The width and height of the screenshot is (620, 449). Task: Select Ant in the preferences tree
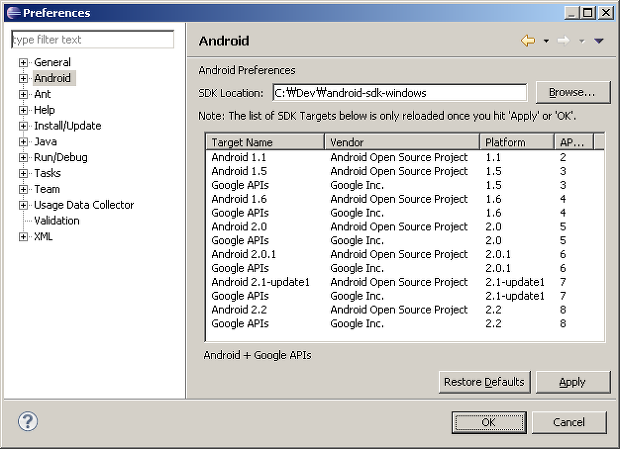pos(42,94)
